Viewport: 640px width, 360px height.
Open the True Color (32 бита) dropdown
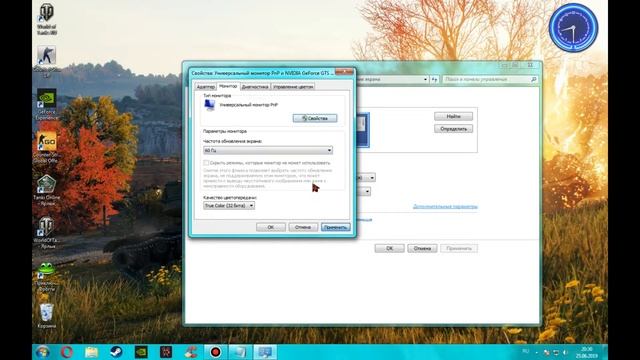[x=229, y=206]
